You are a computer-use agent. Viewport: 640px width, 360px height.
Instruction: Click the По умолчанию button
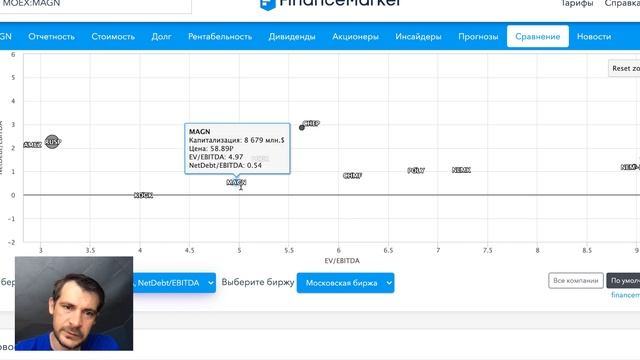click(623, 280)
